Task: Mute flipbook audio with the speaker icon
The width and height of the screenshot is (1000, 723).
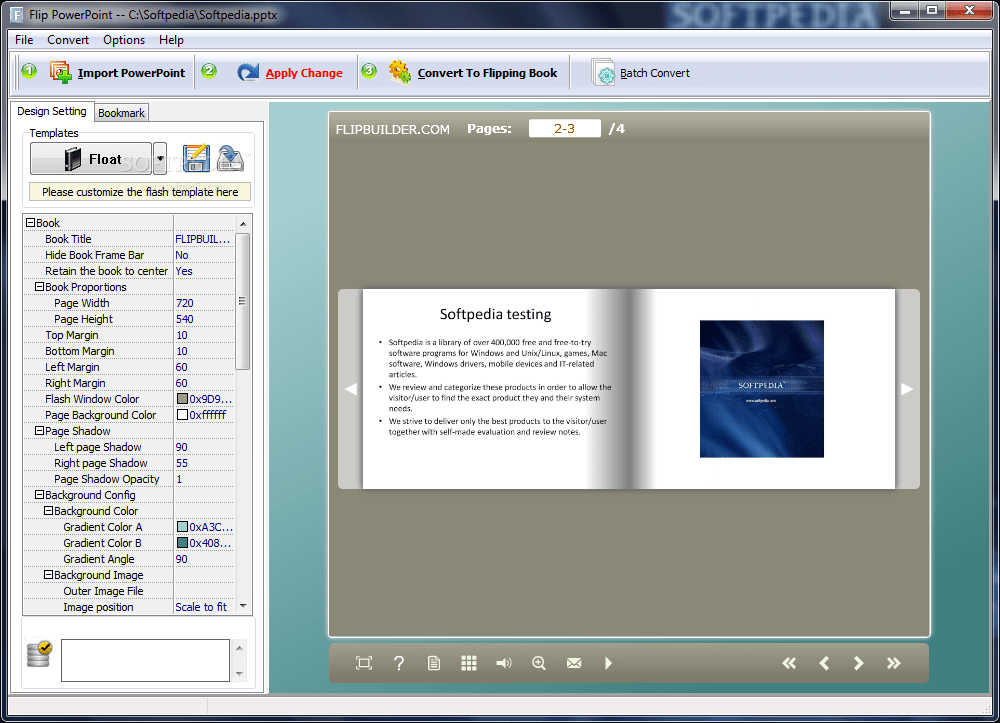Action: pos(503,662)
